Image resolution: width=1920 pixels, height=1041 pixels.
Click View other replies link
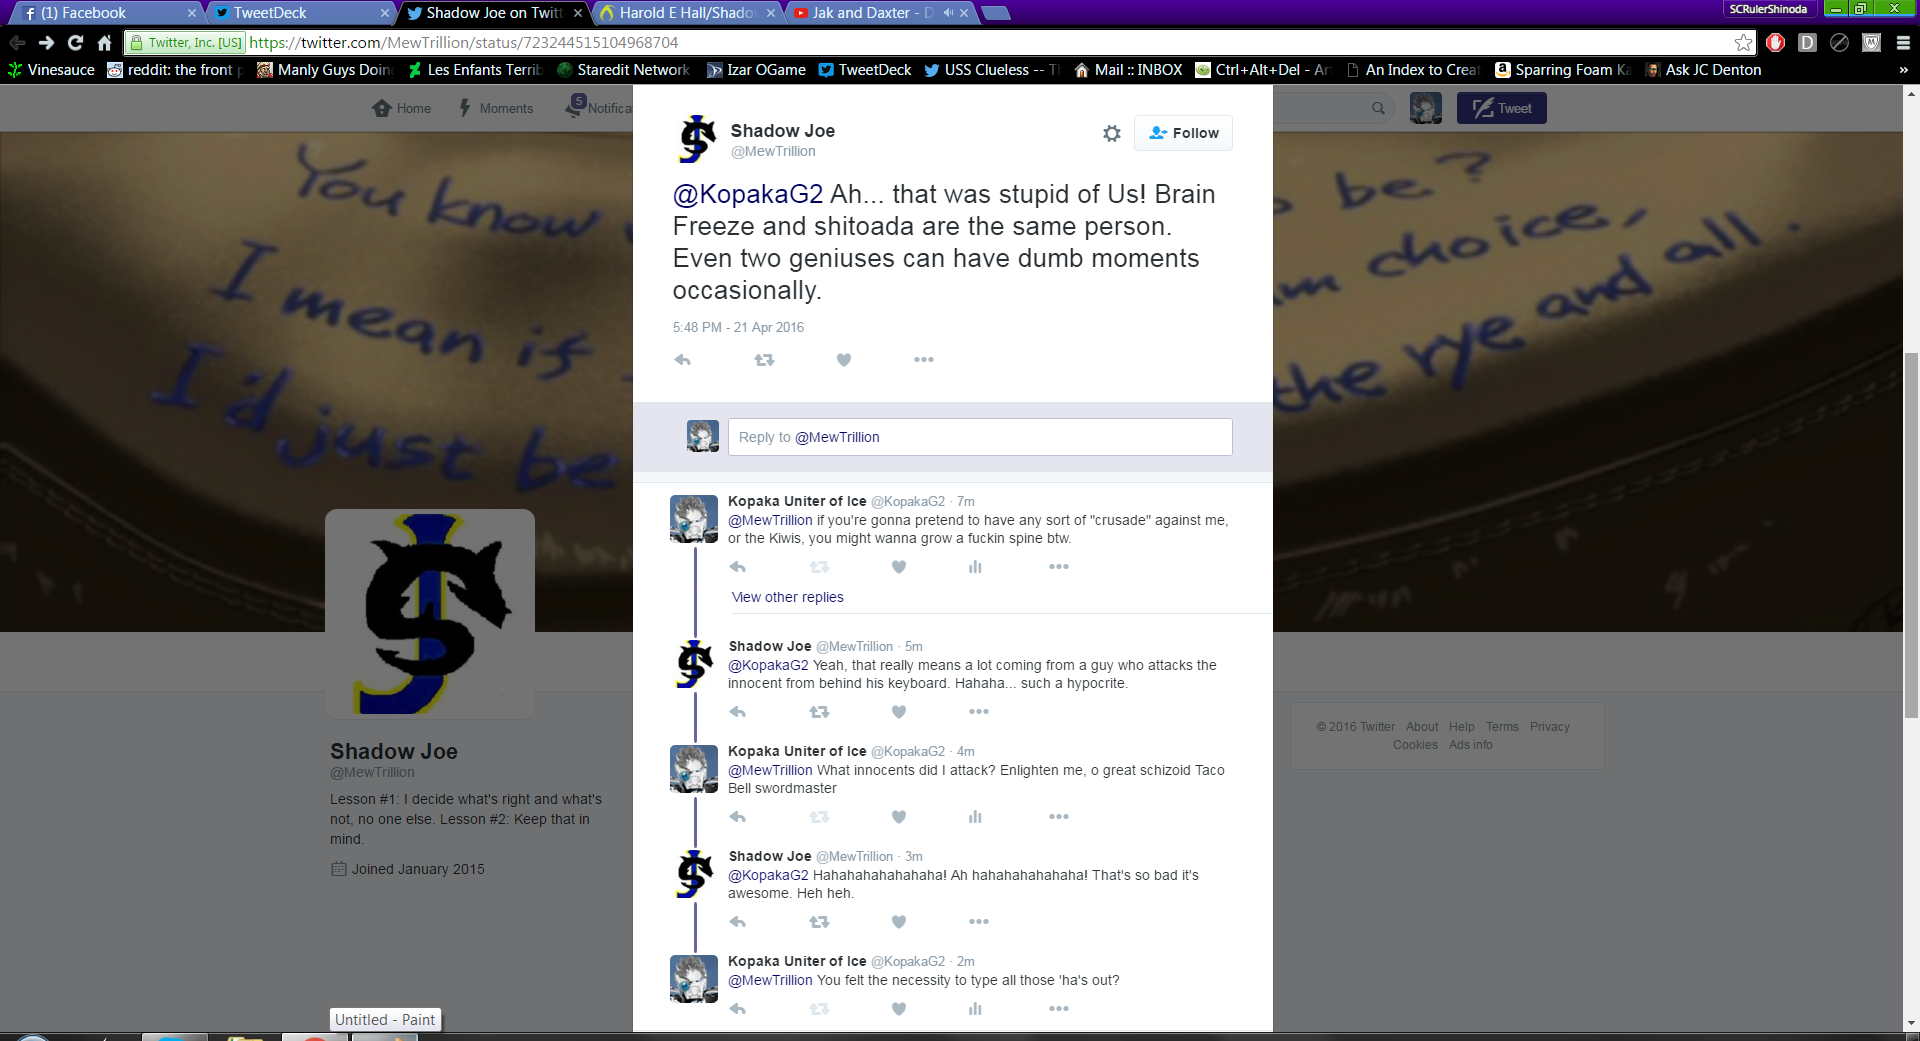coord(787,597)
